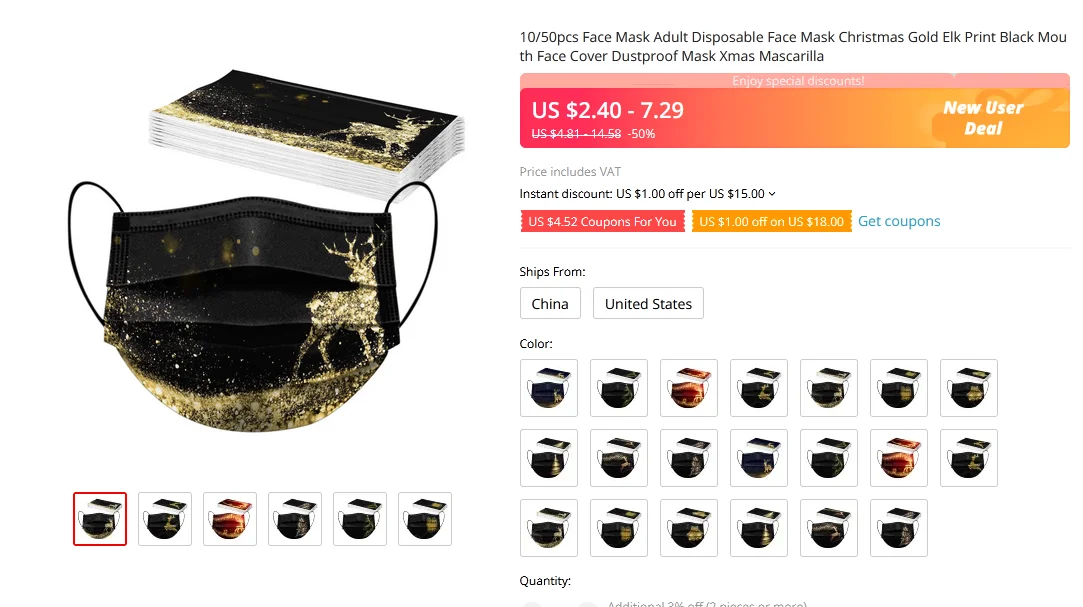Select the first gallery thumbnail with red border

(100, 519)
